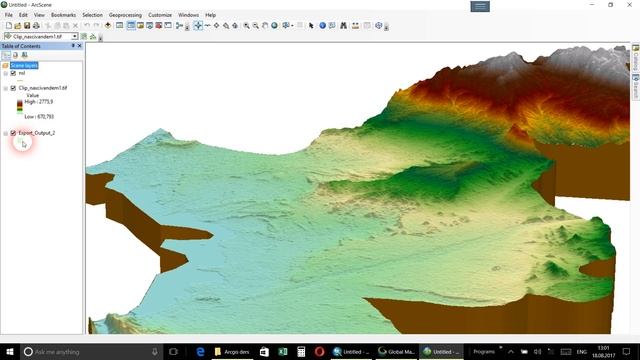
Task: Open the Search side tab
Action: click(636, 86)
